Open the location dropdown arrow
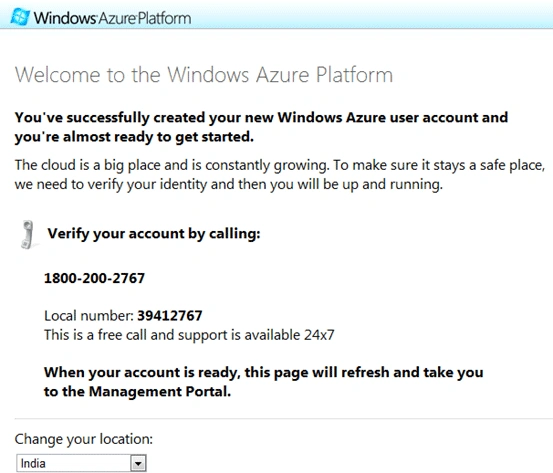The image size is (553, 473). point(138,463)
